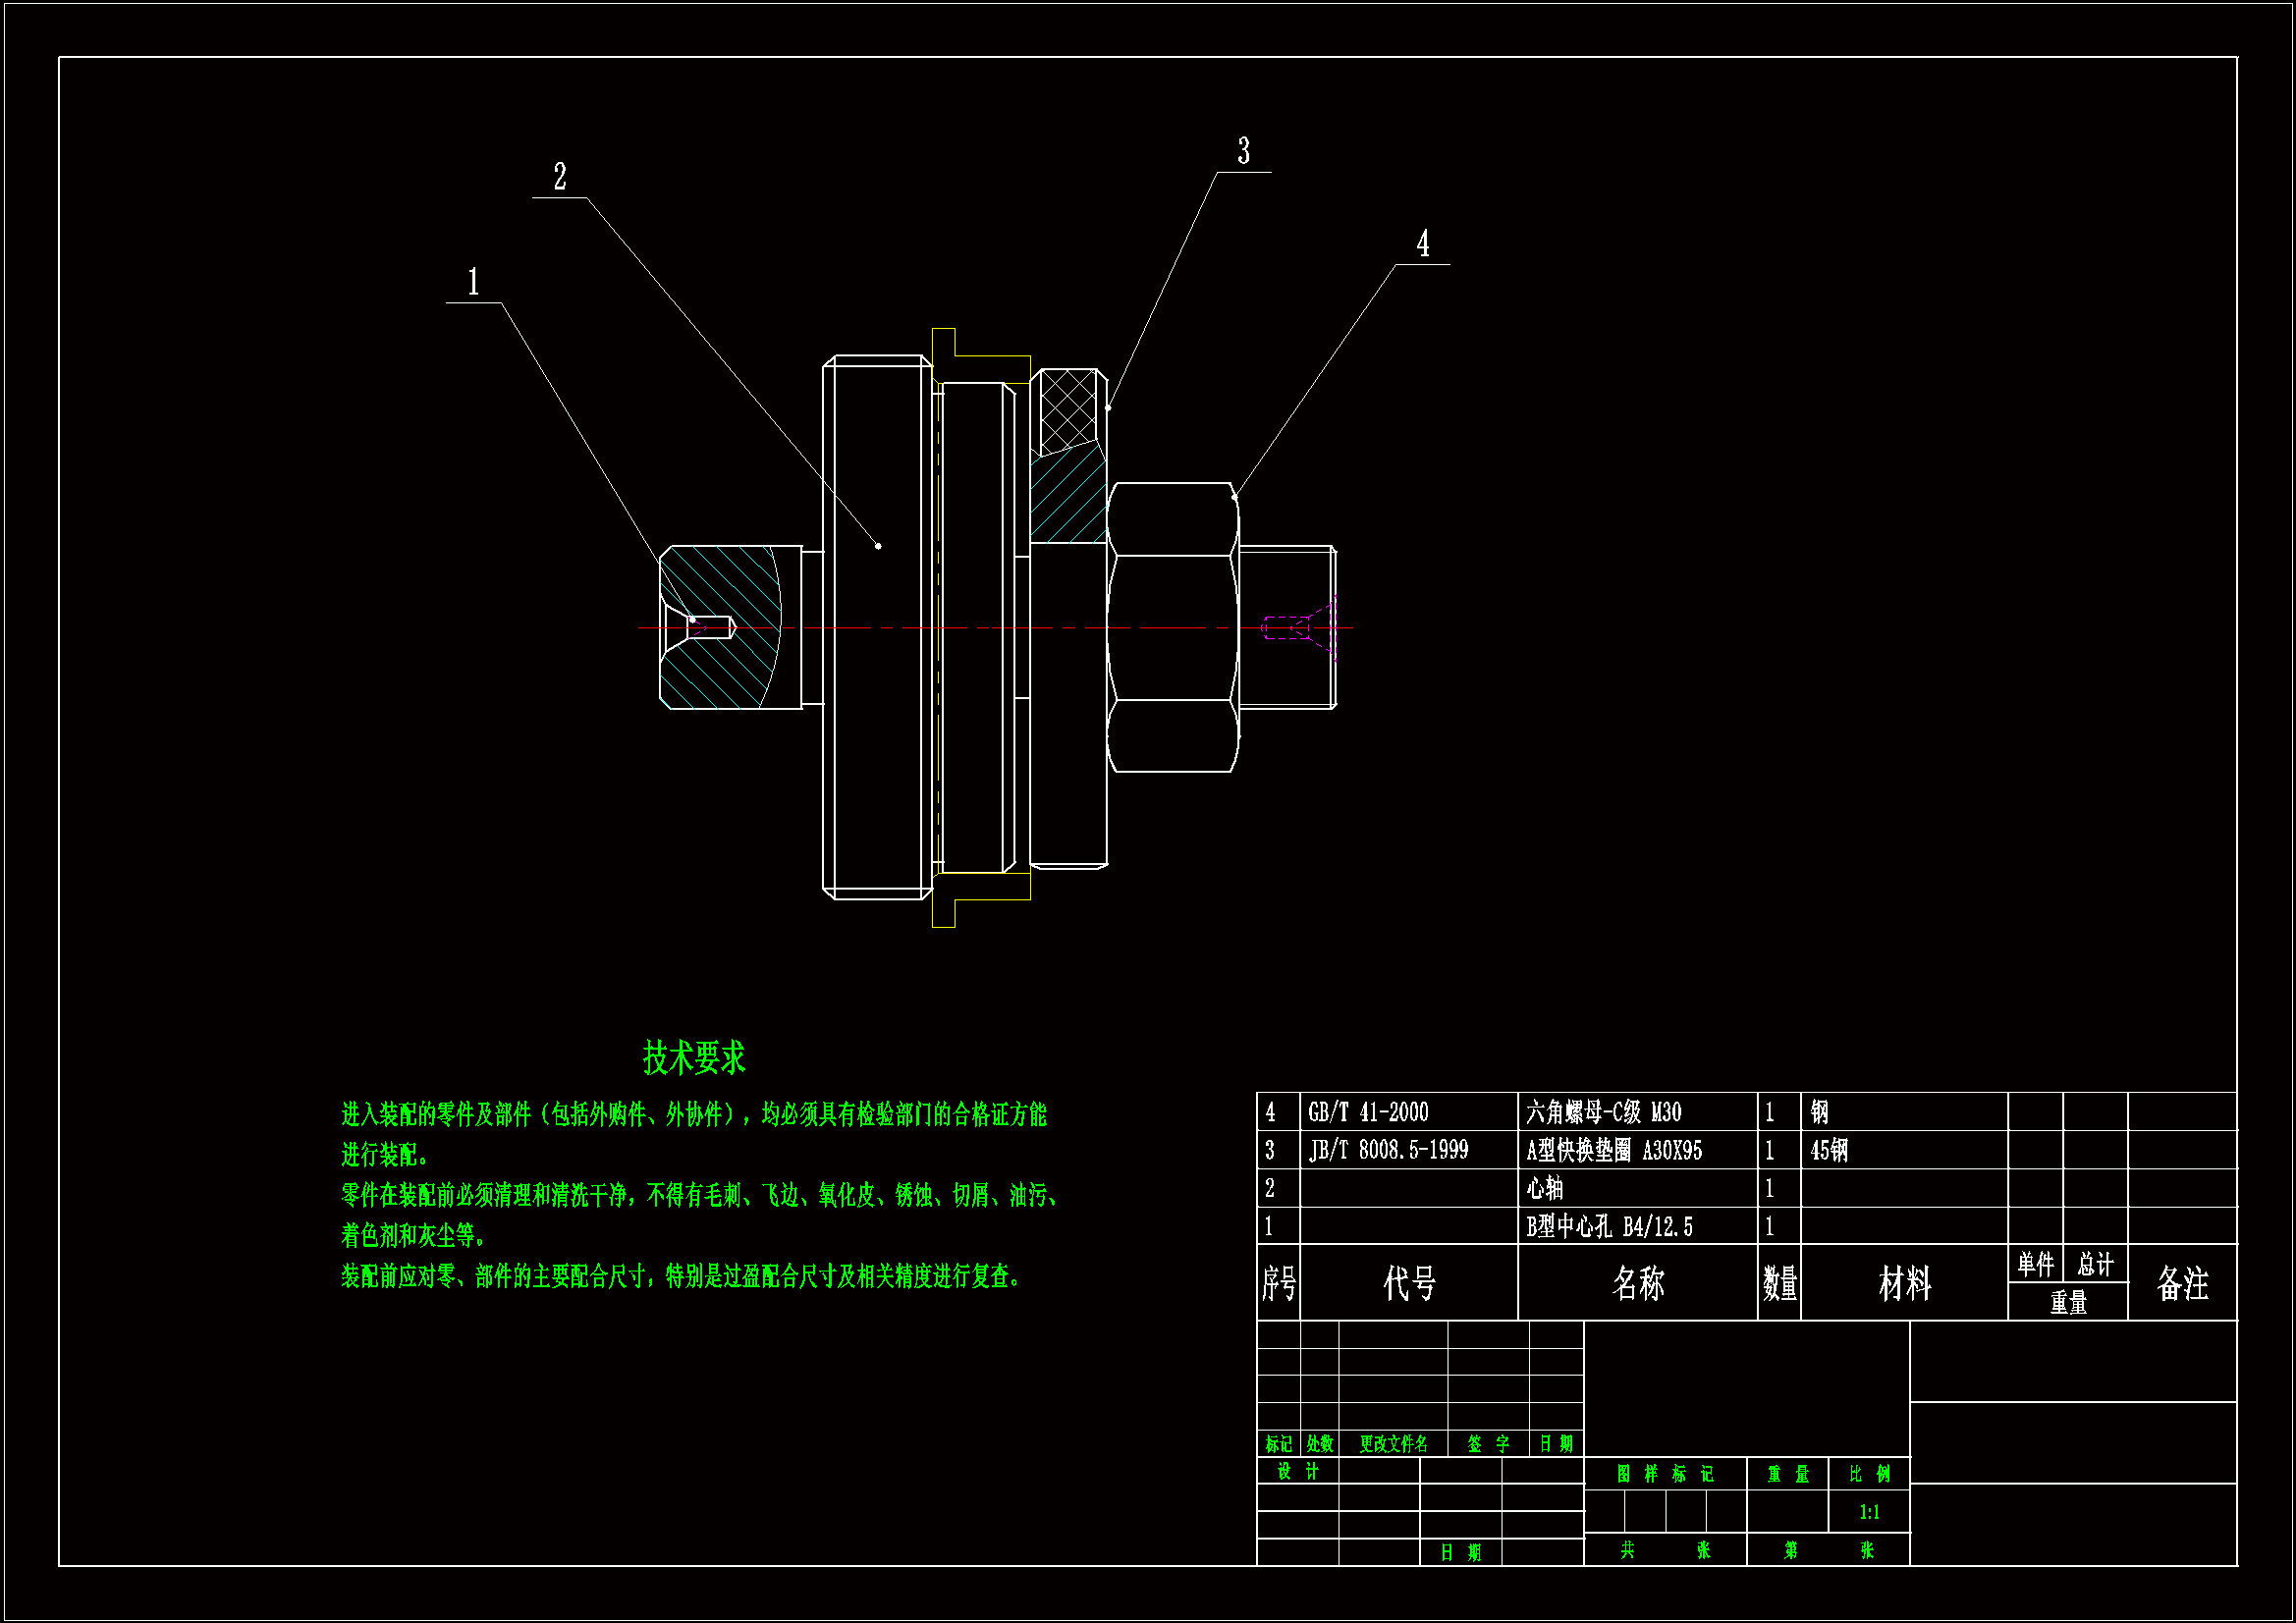The image size is (2296, 1623).
Task: Click the JB/T 8008.5-1999 table cell
Action: (1388, 1150)
